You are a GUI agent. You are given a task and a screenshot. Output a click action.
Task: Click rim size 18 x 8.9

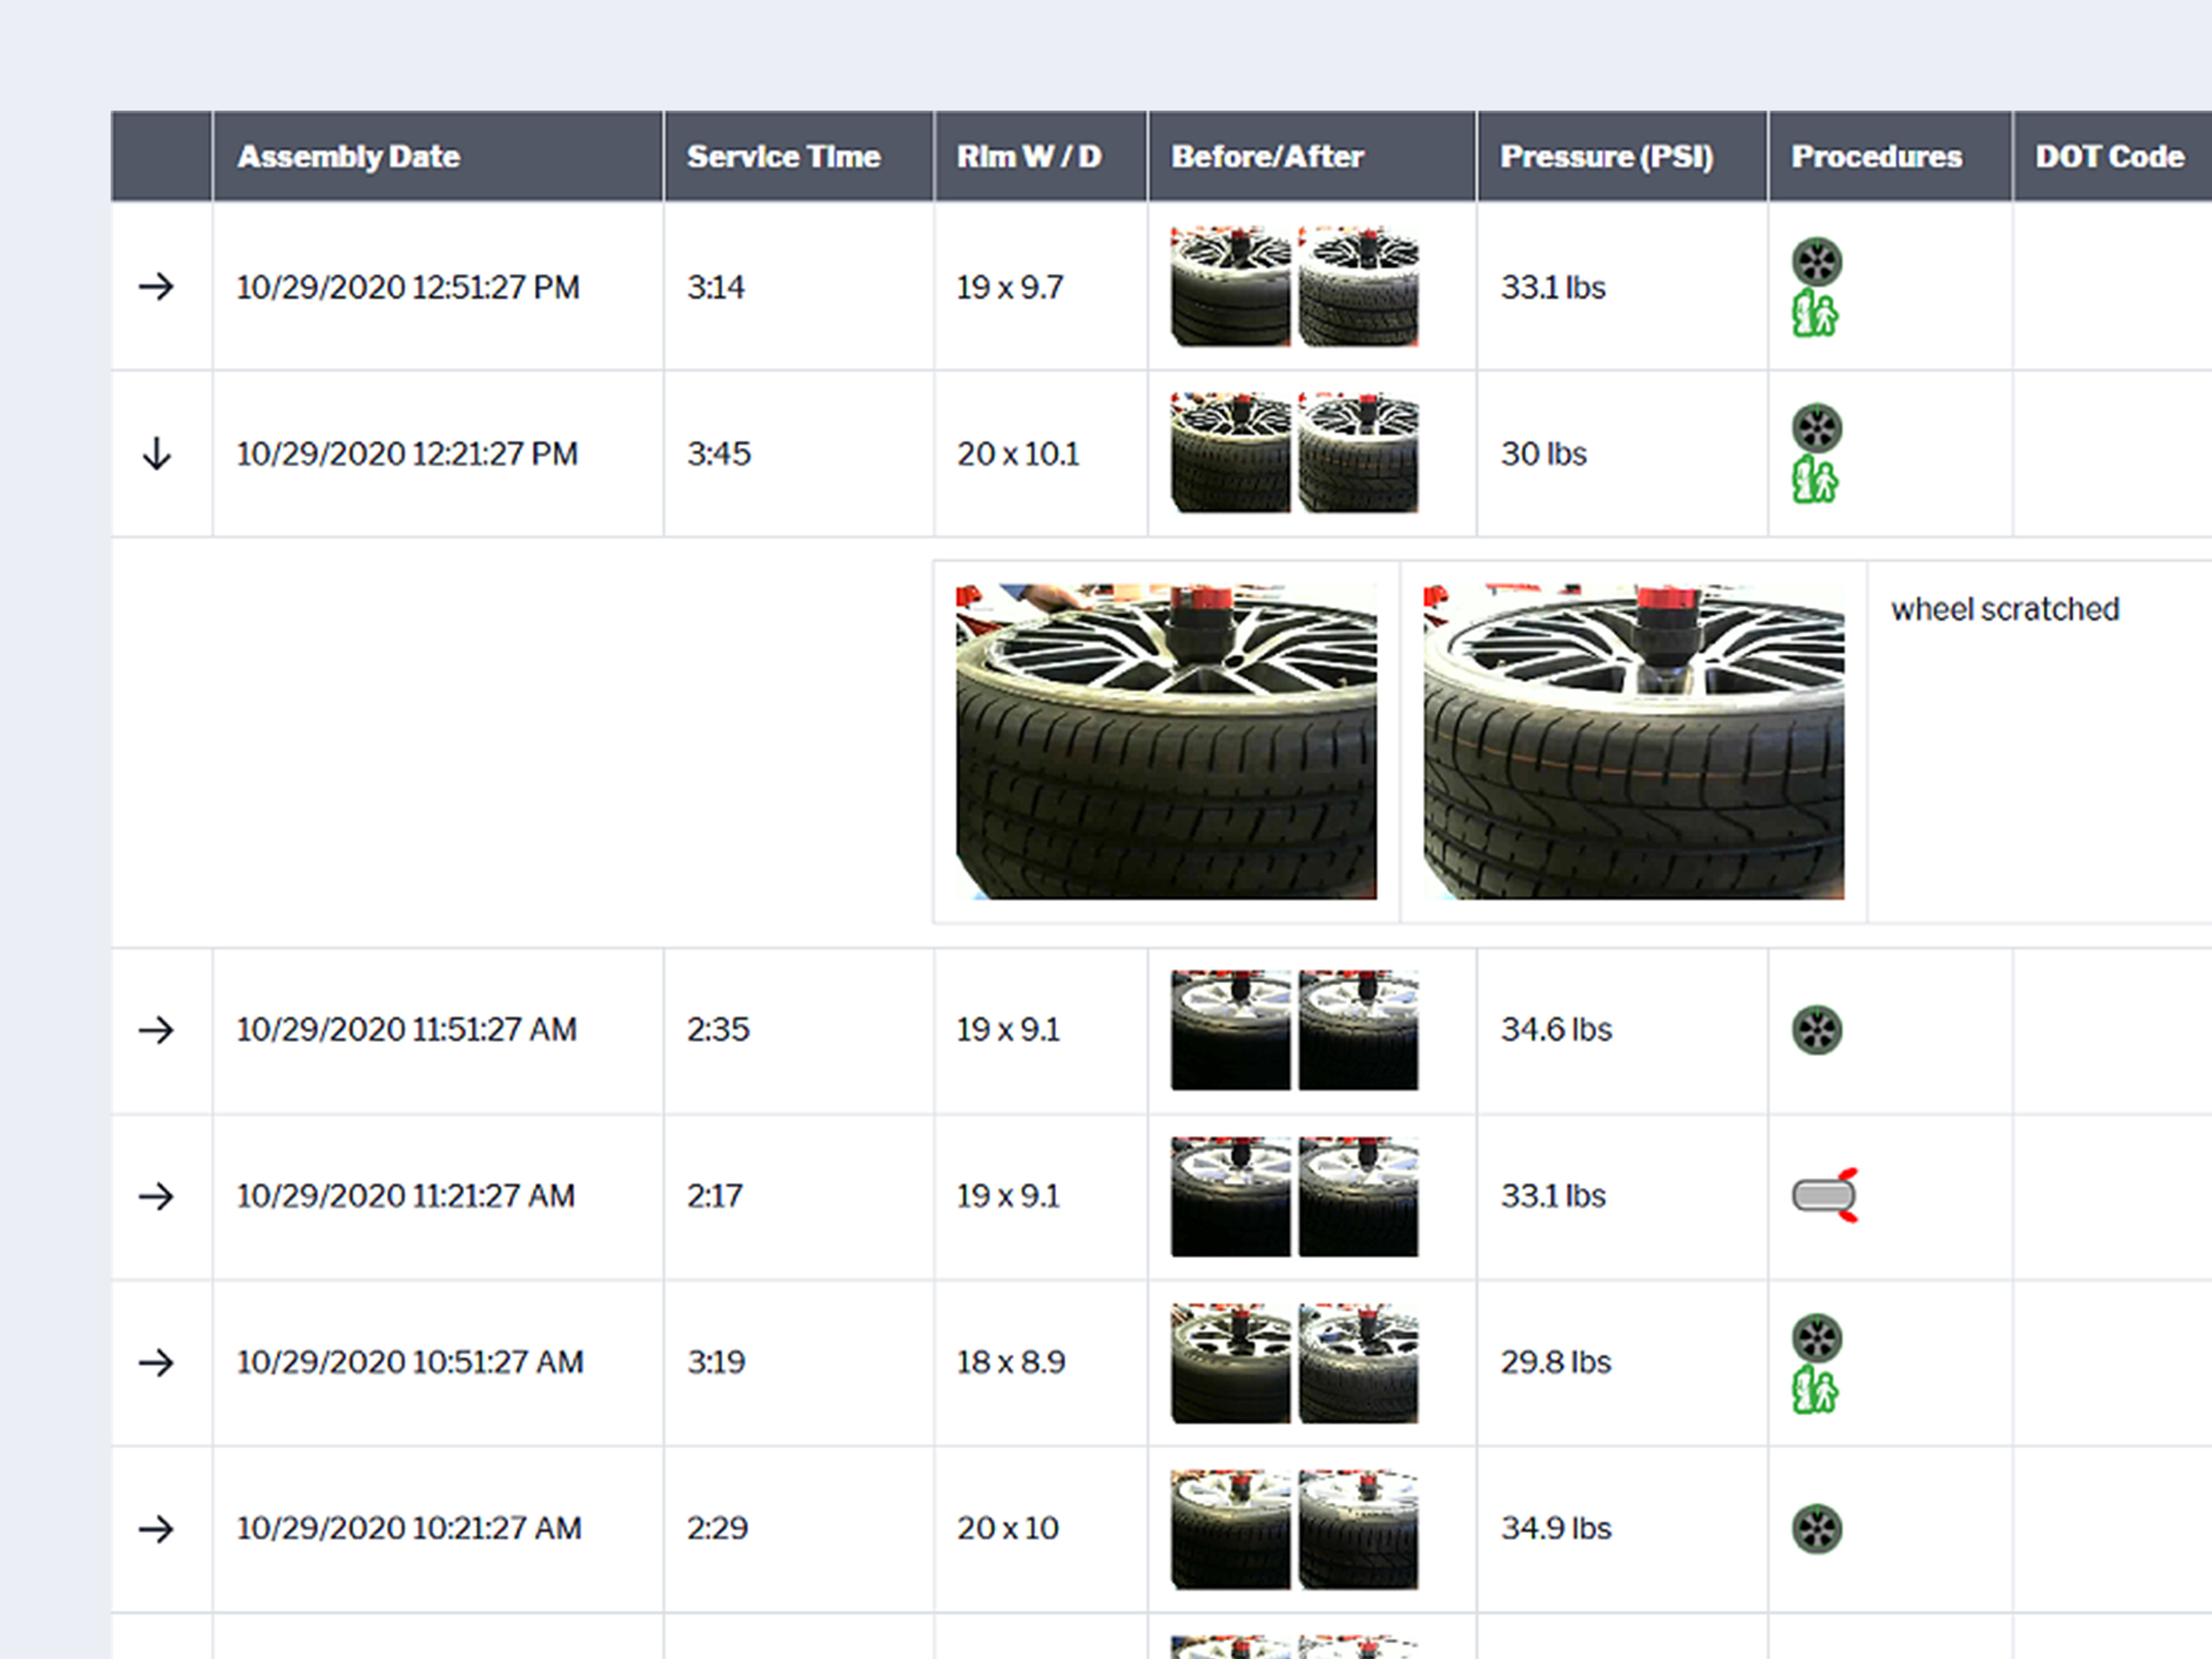pyautogui.click(x=1011, y=1362)
